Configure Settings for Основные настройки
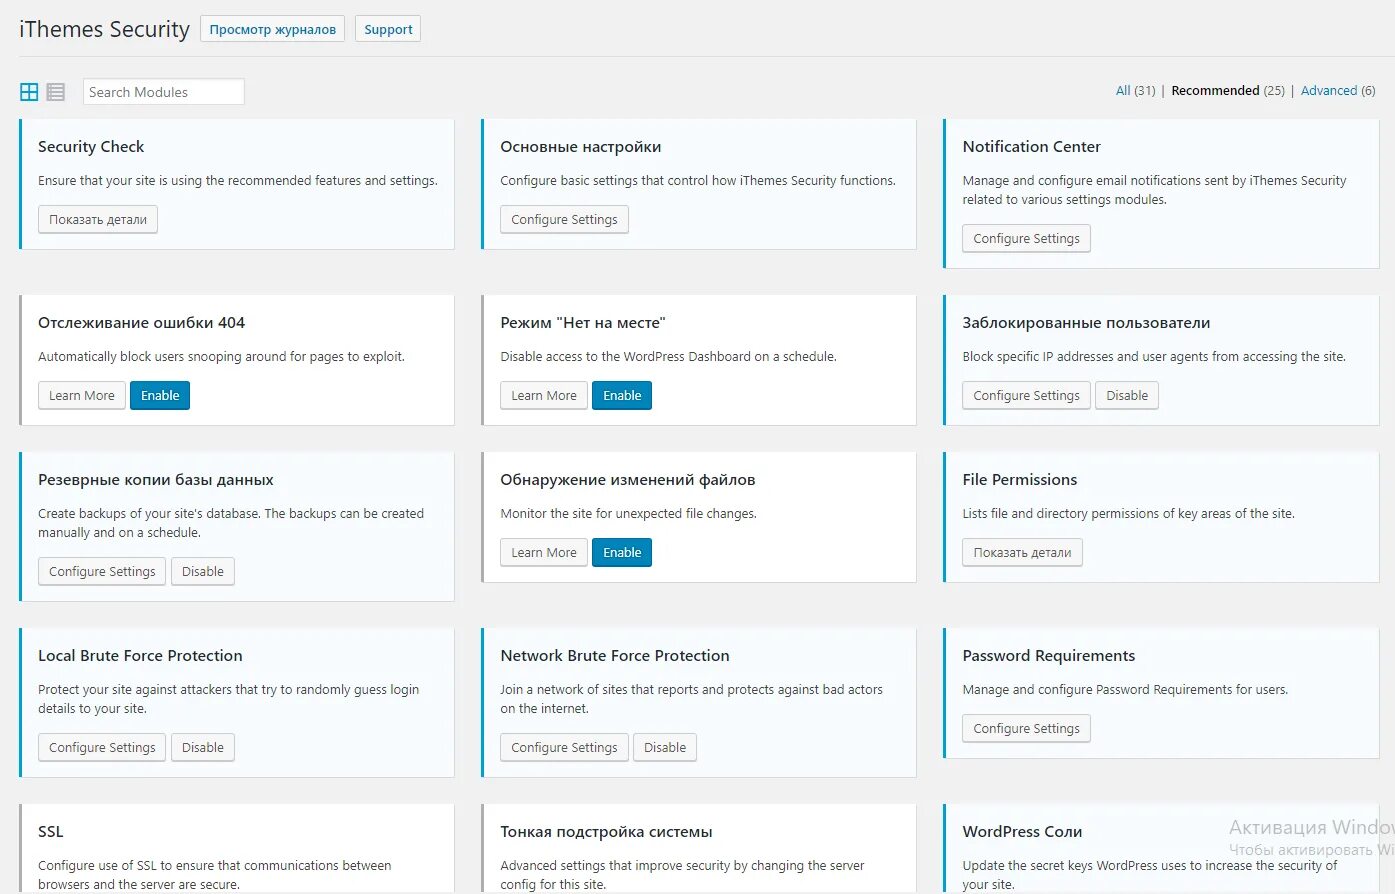Screen dimensions: 1395x894 [564, 220]
